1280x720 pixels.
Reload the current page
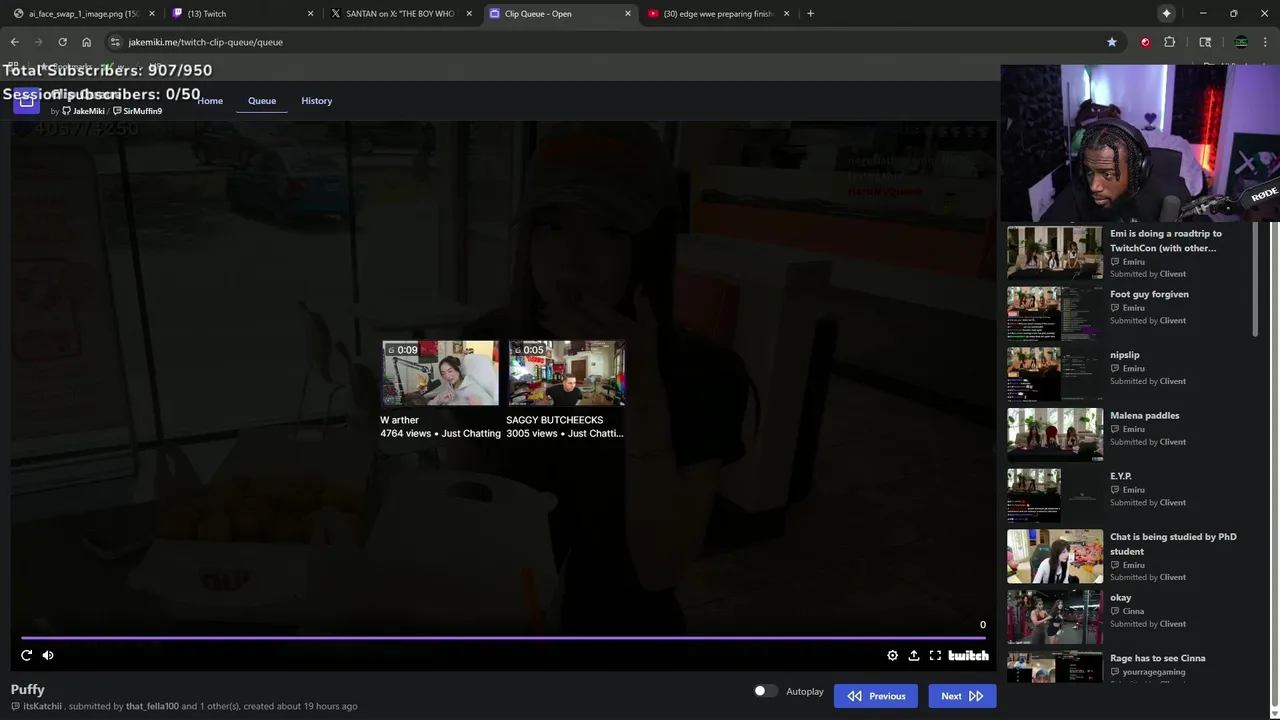(62, 42)
